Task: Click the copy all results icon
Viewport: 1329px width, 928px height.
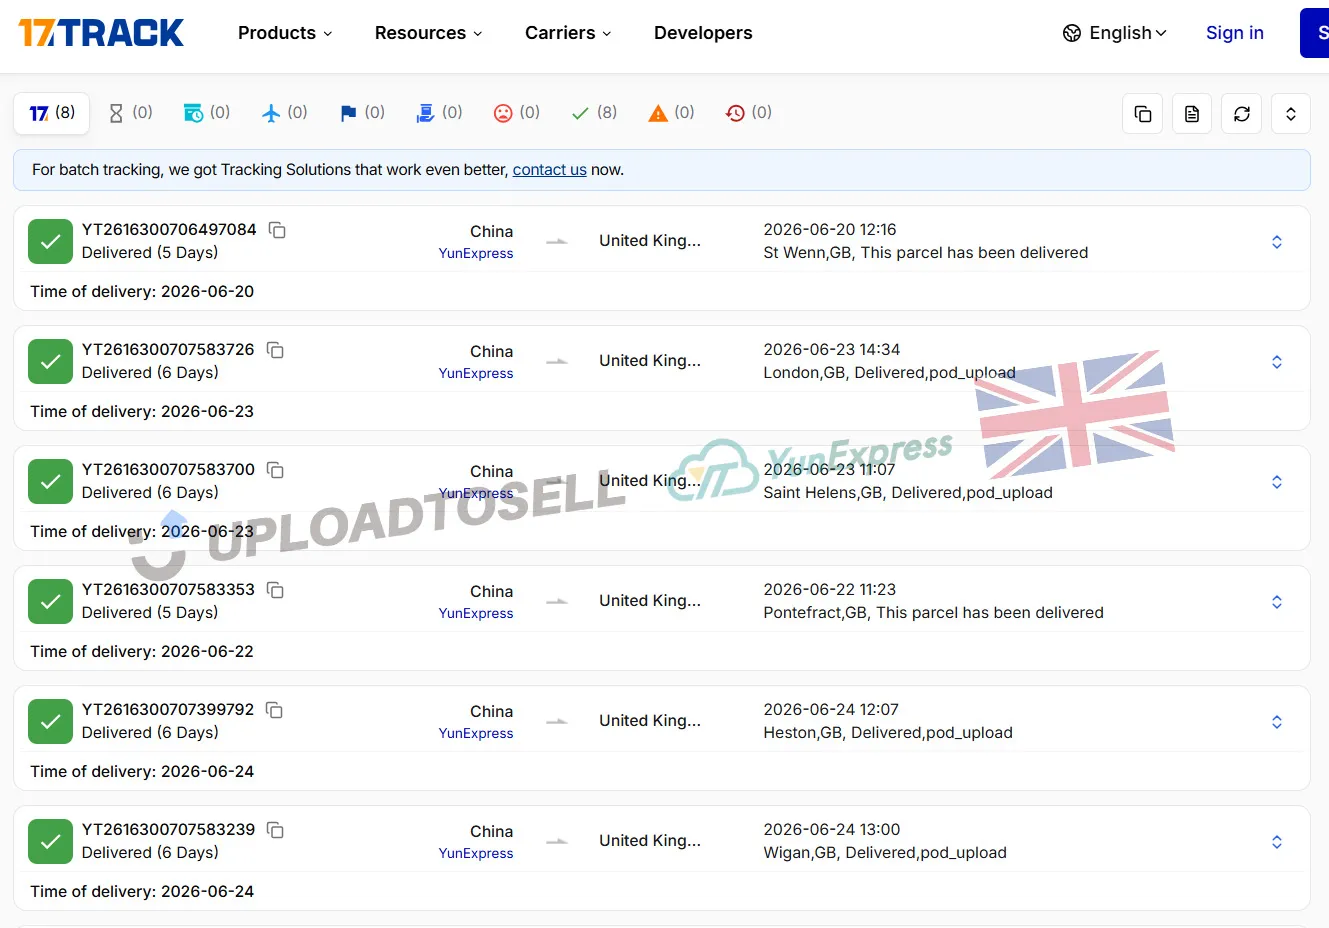Action: pyautogui.click(x=1143, y=114)
